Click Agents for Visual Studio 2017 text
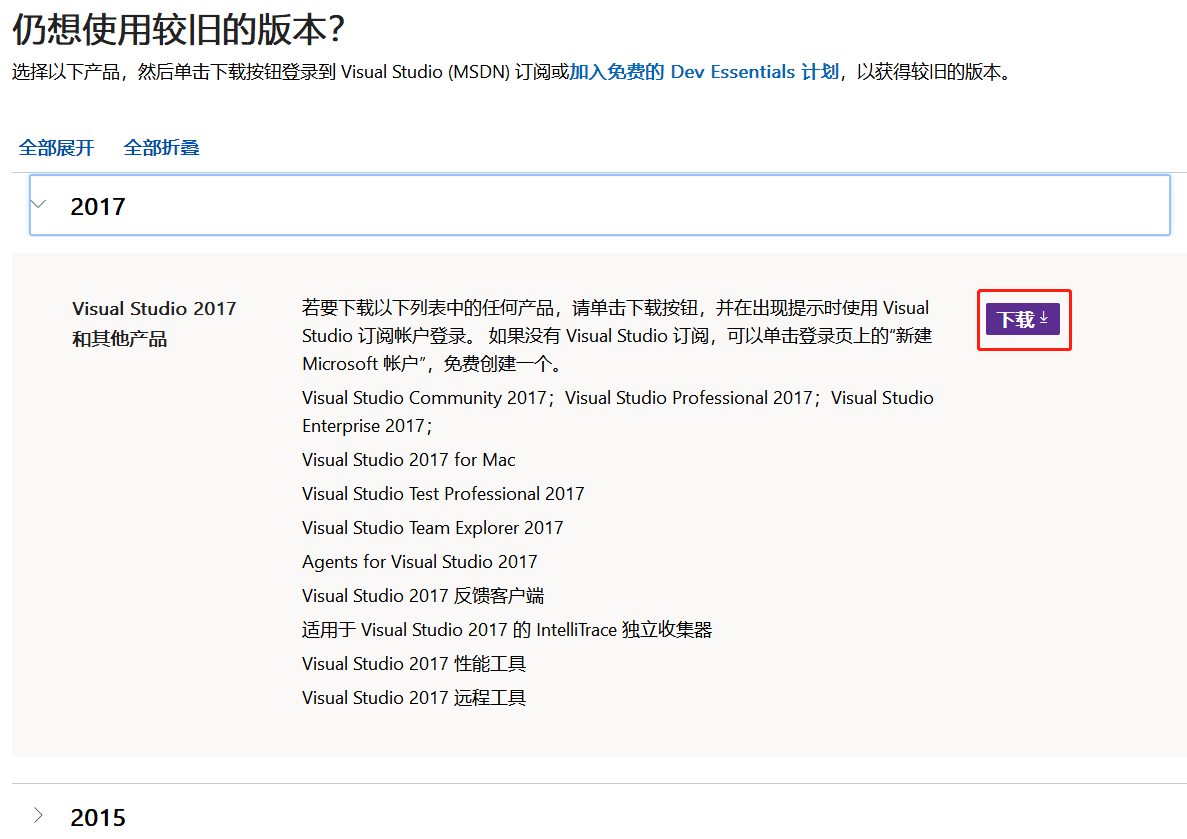The height and width of the screenshot is (839, 1187). [419, 562]
